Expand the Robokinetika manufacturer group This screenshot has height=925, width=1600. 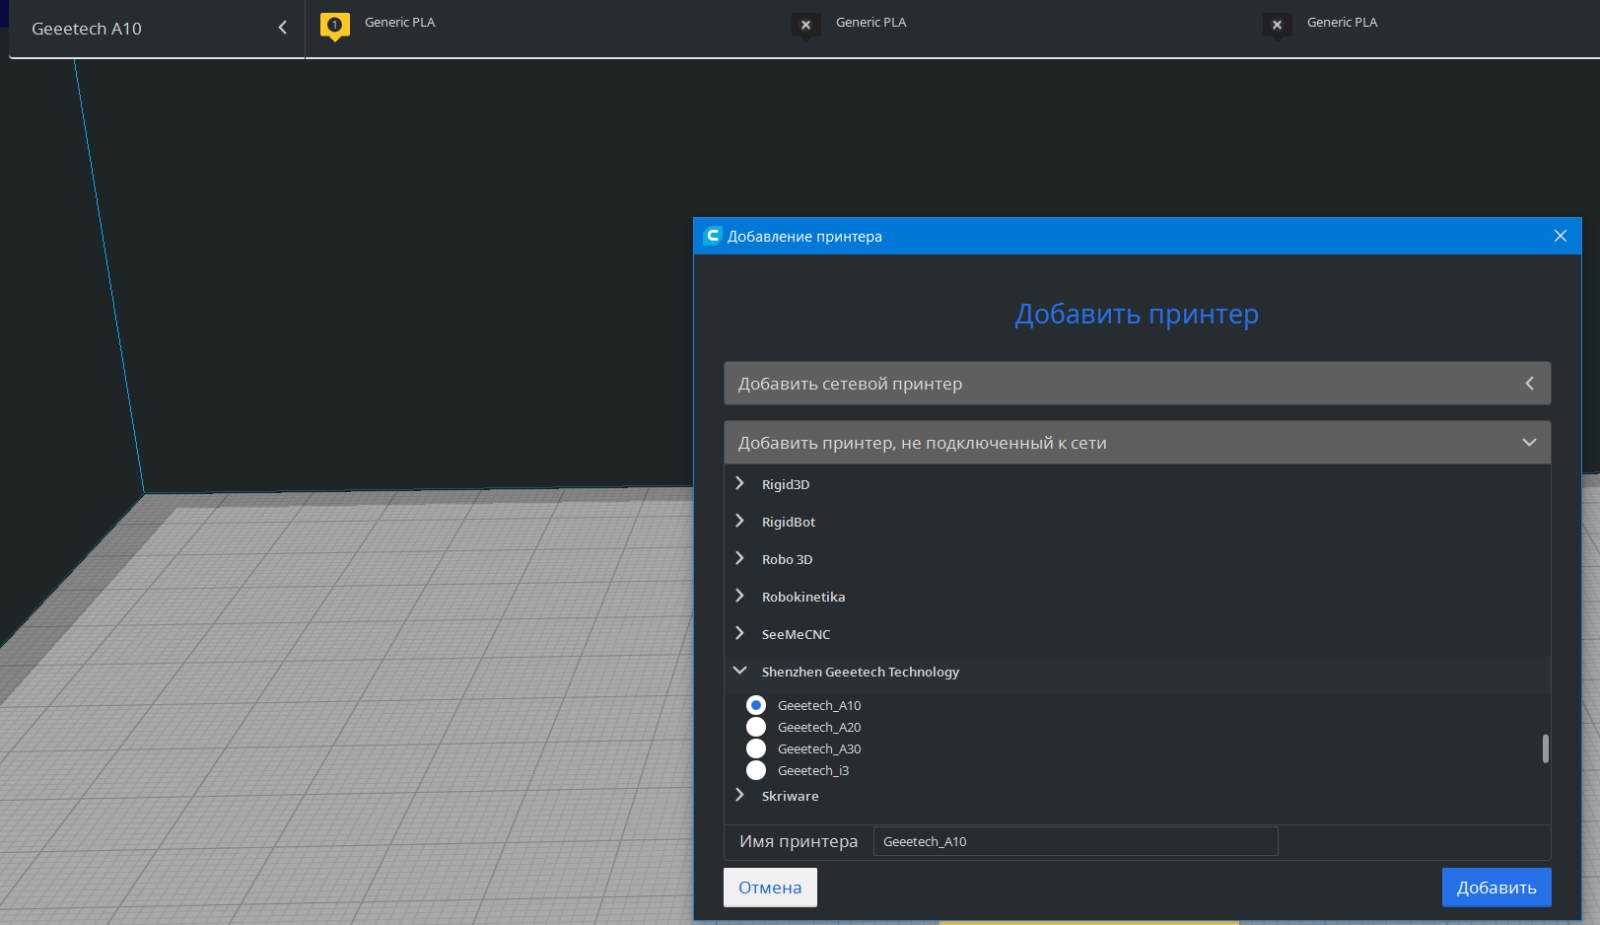[740, 596]
